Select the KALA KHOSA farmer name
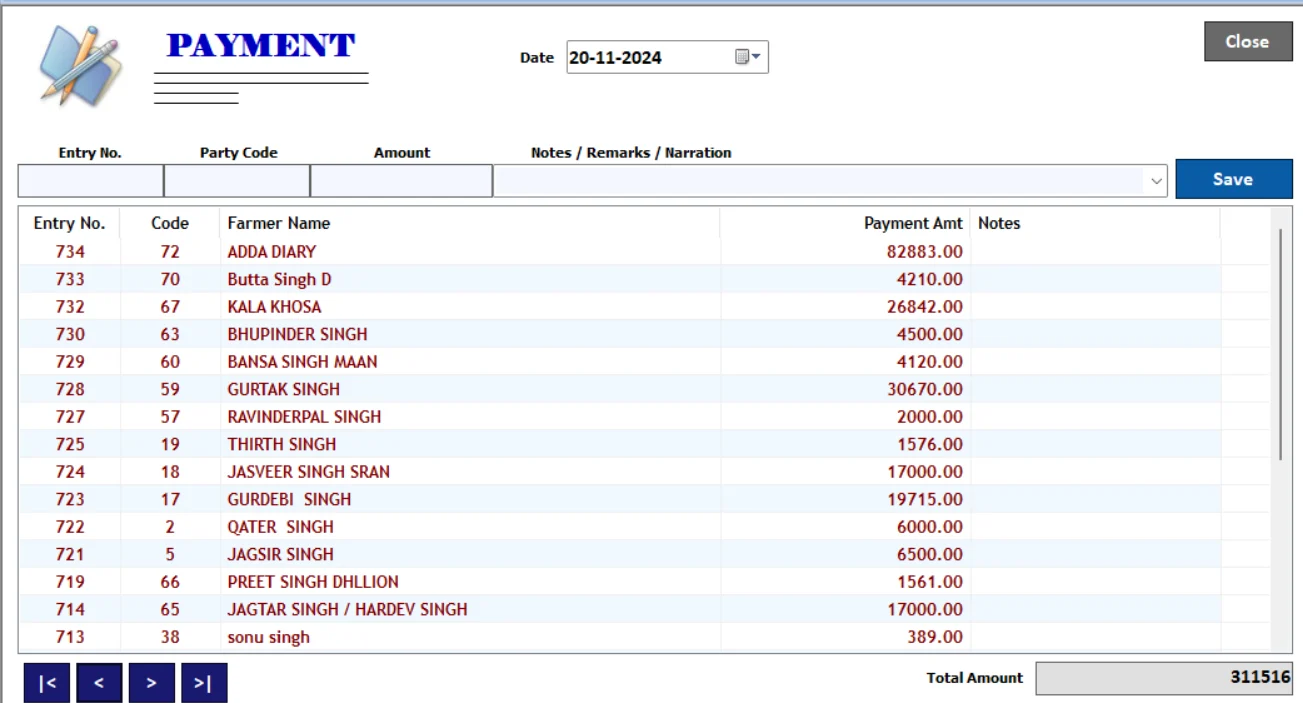This screenshot has height=703, width=1303. (x=274, y=307)
